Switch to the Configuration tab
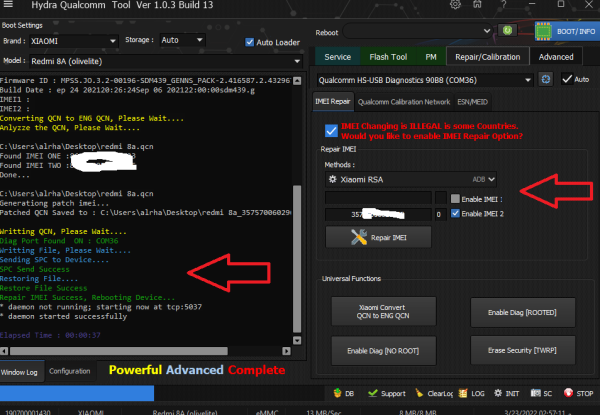This screenshot has height=415, width=600. [x=70, y=371]
